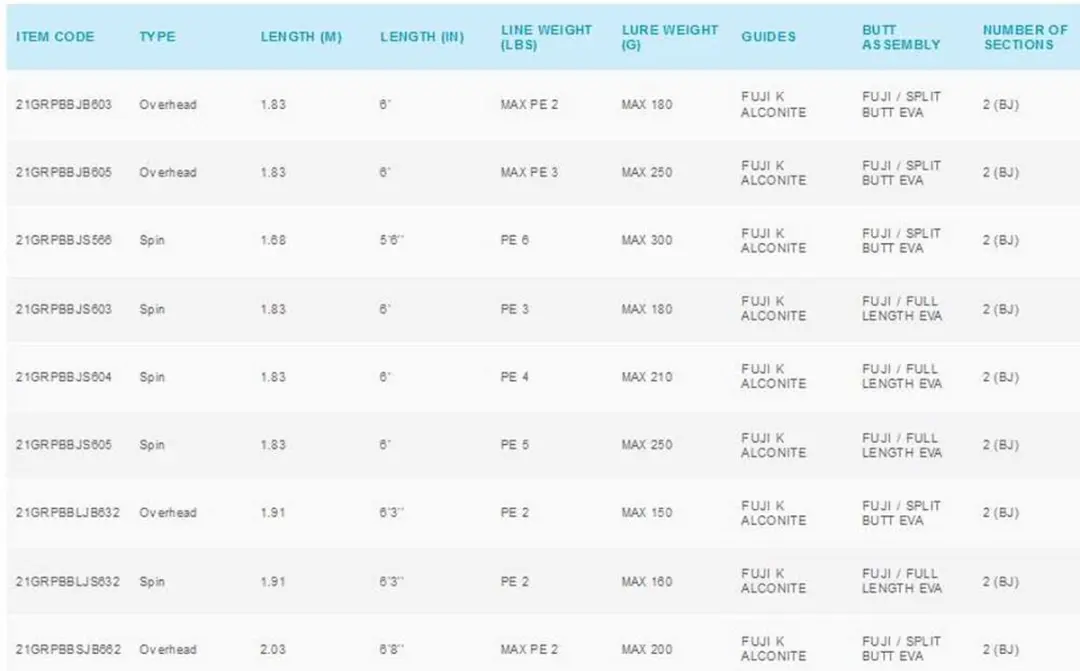Click the 5'6" length cell
Image resolution: width=1080 pixels, height=671 pixels.
click(391, 240)
